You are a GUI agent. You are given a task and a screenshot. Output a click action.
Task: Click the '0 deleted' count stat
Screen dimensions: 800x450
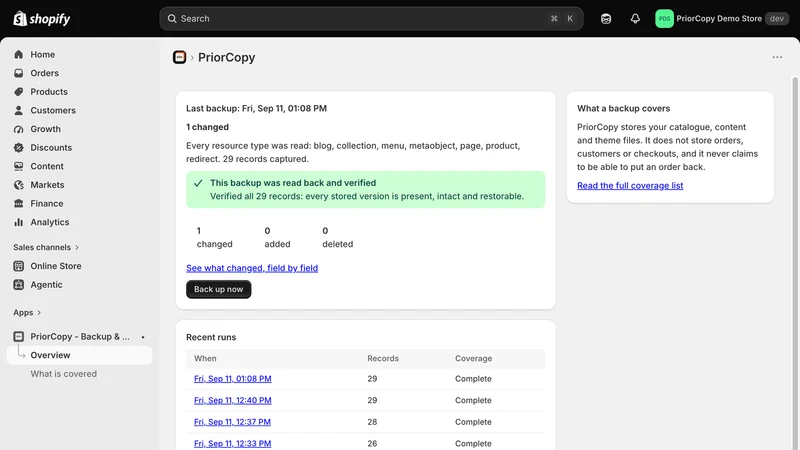coord(337,238)
